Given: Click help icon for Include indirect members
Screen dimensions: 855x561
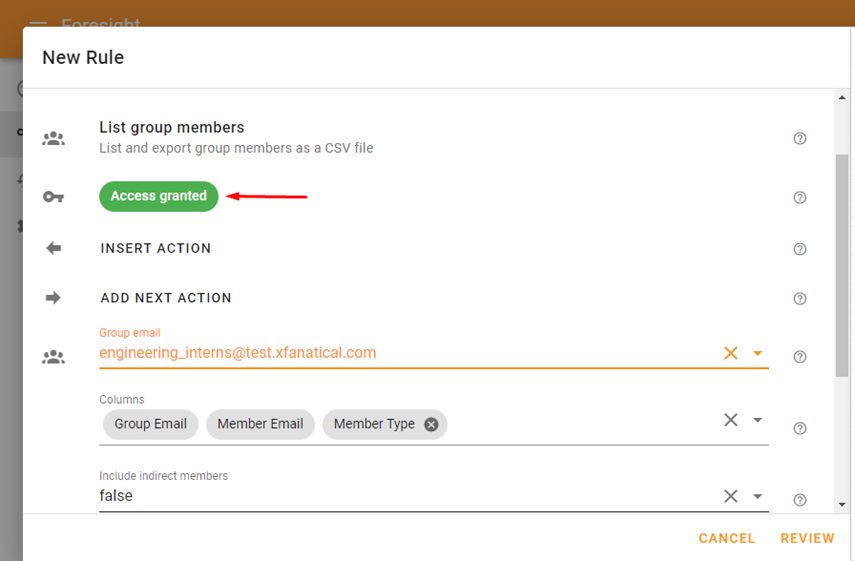Looking at the screenshot, I should (799, 500).
